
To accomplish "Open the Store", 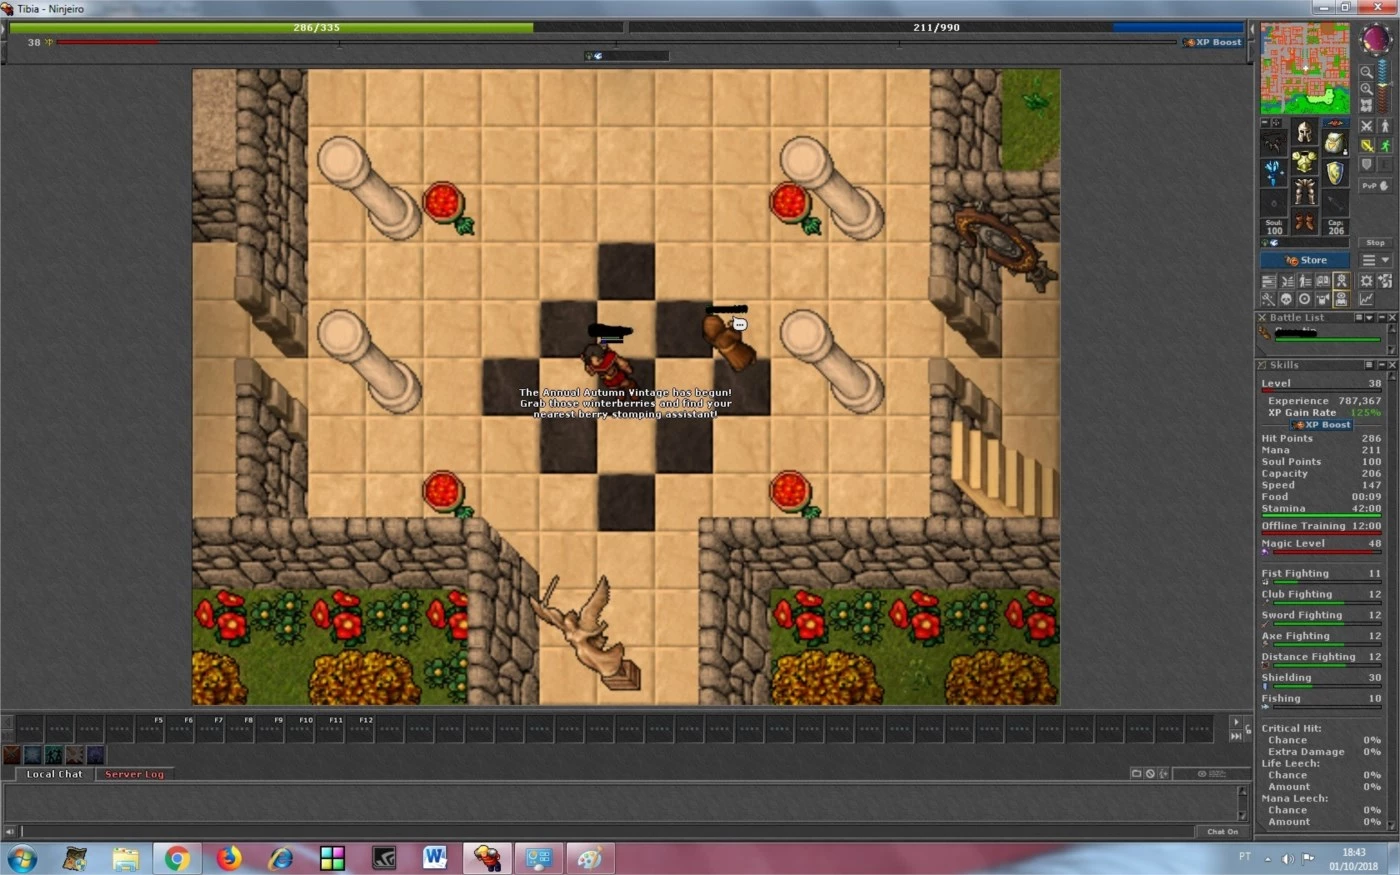I will (1305, 260).
